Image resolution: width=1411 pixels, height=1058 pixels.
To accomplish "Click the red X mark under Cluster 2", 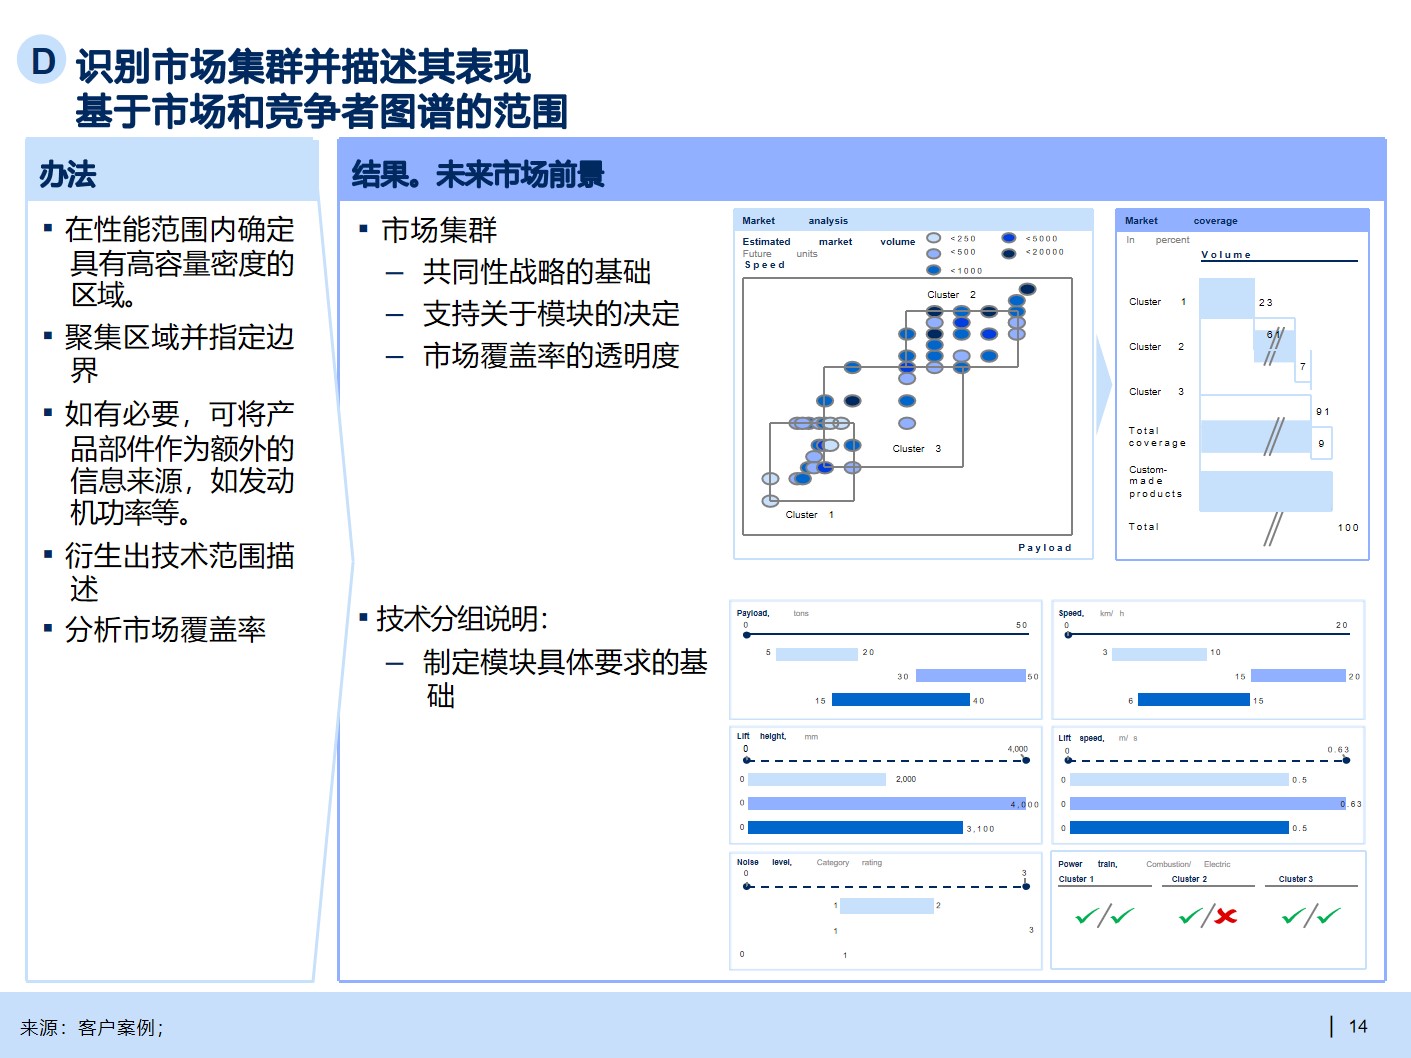I will [x=1226, y=915].
